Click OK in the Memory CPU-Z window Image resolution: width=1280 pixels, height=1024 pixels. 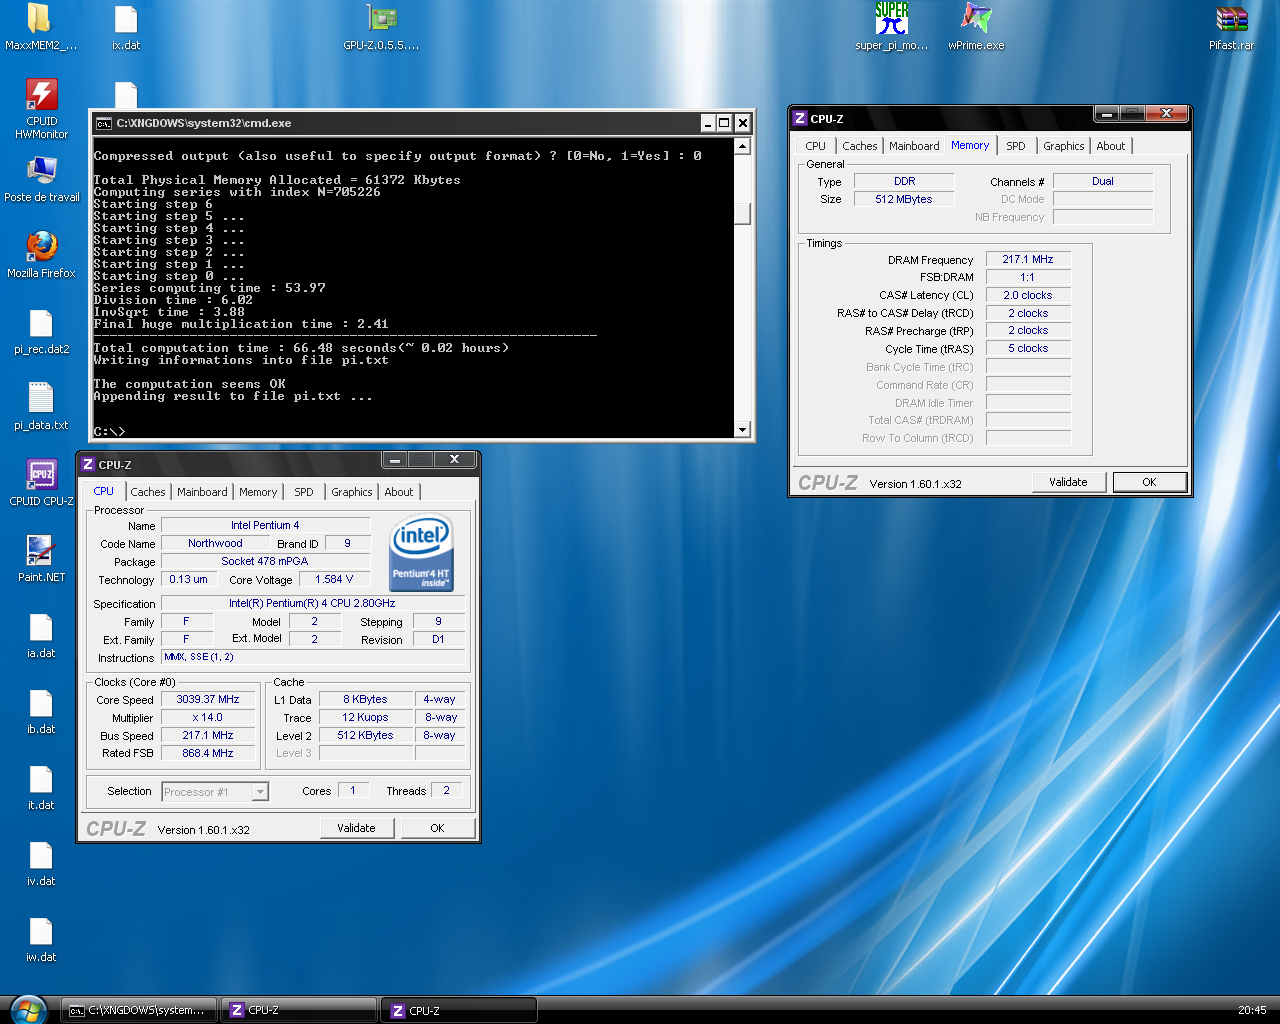click(1149, 482)
